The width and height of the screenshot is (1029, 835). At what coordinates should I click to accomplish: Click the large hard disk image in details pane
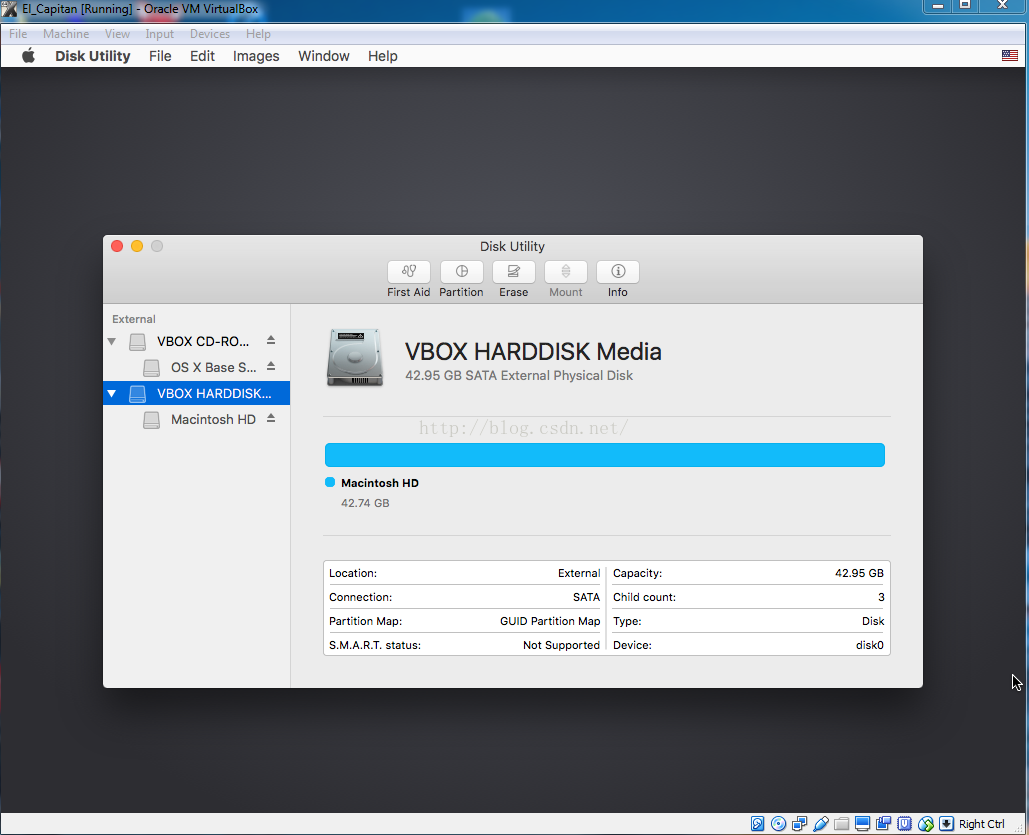[x=354, y=357]
